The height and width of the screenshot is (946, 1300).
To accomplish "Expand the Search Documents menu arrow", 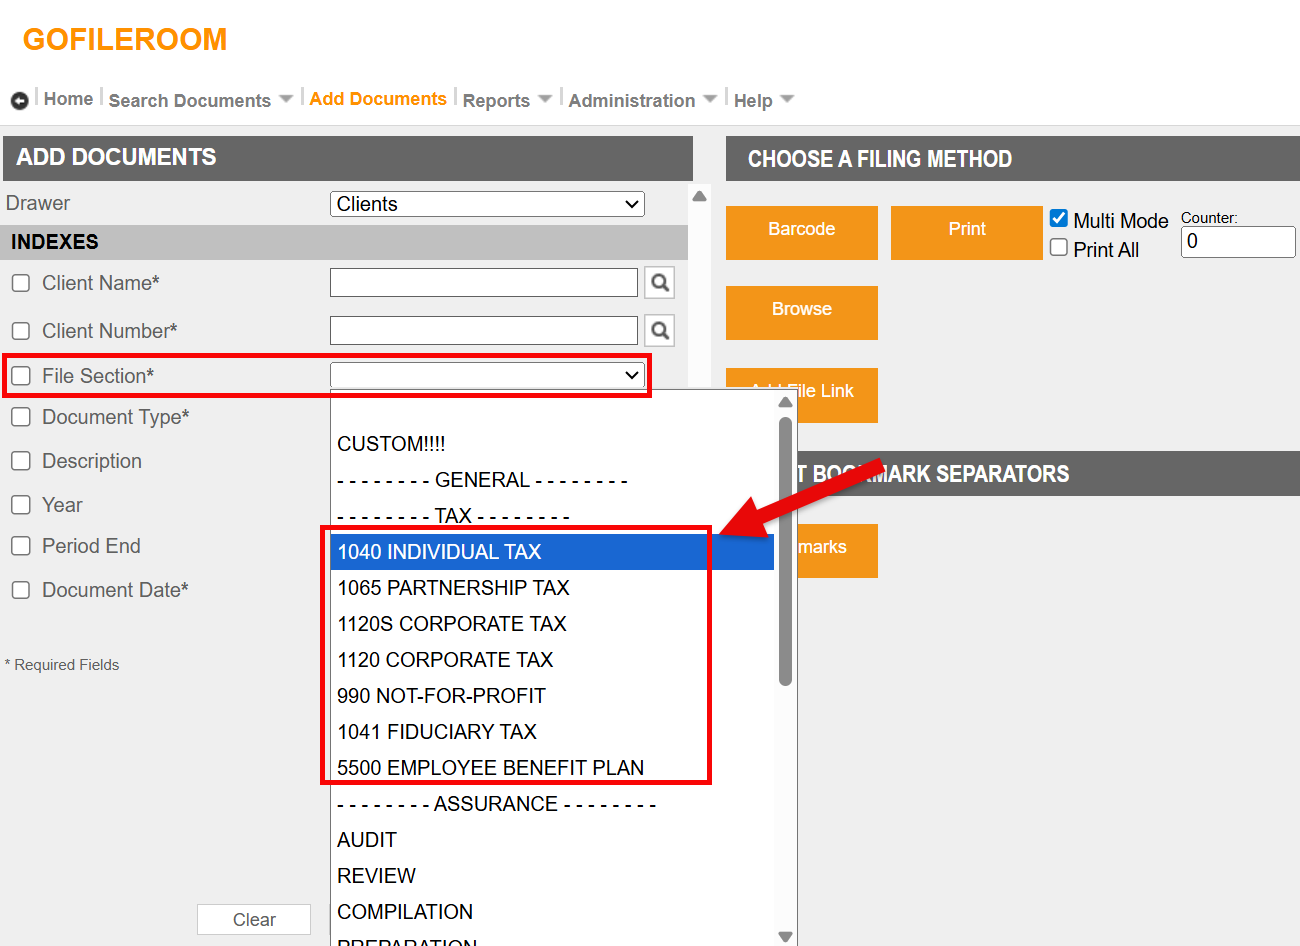I will coord(286,99).
